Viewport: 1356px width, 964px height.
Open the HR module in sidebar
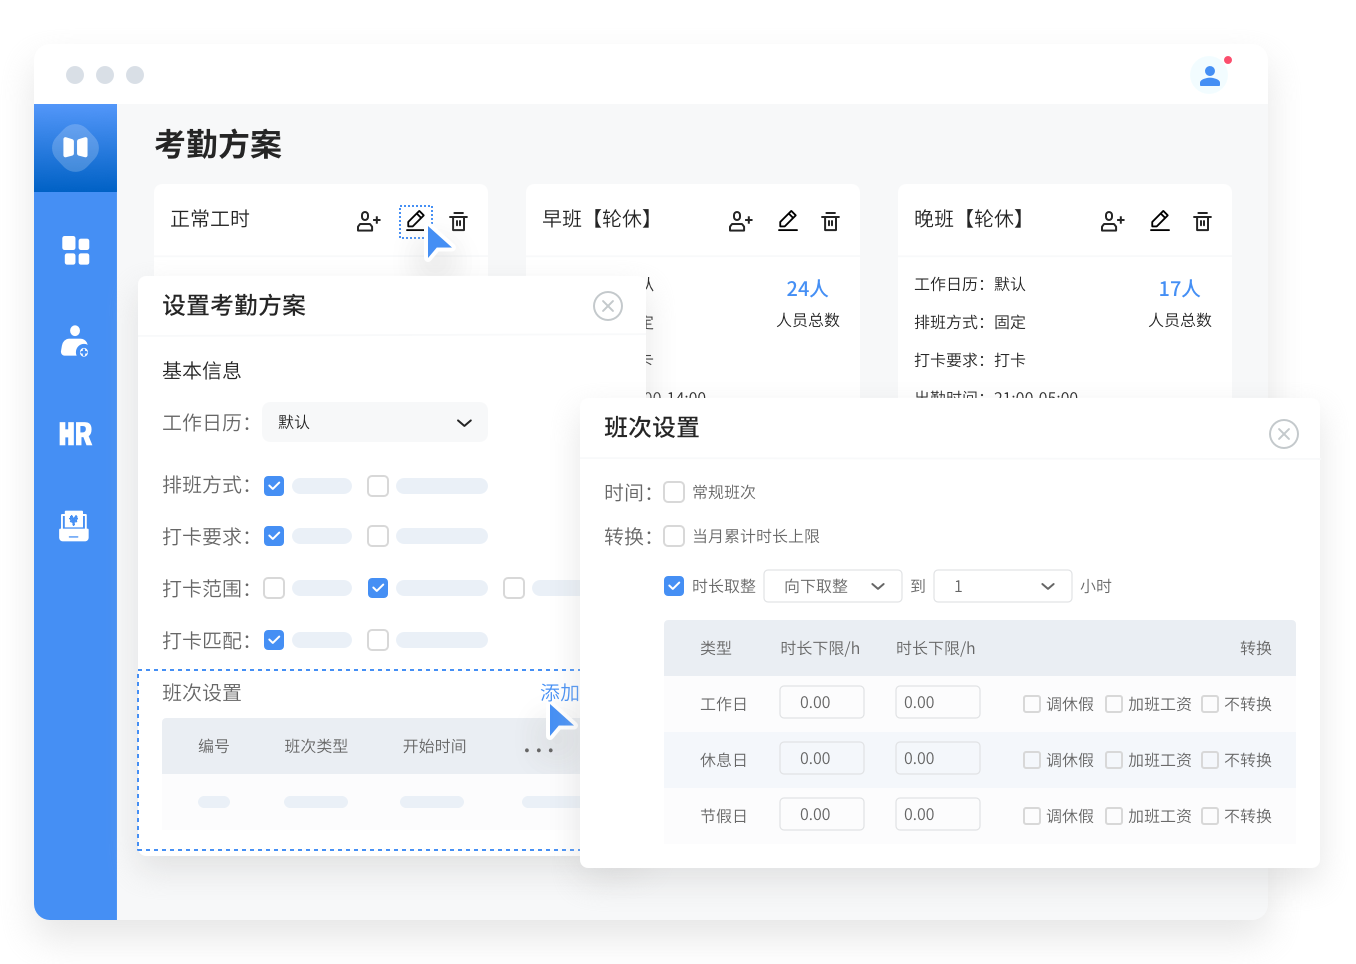pos(75,434)
